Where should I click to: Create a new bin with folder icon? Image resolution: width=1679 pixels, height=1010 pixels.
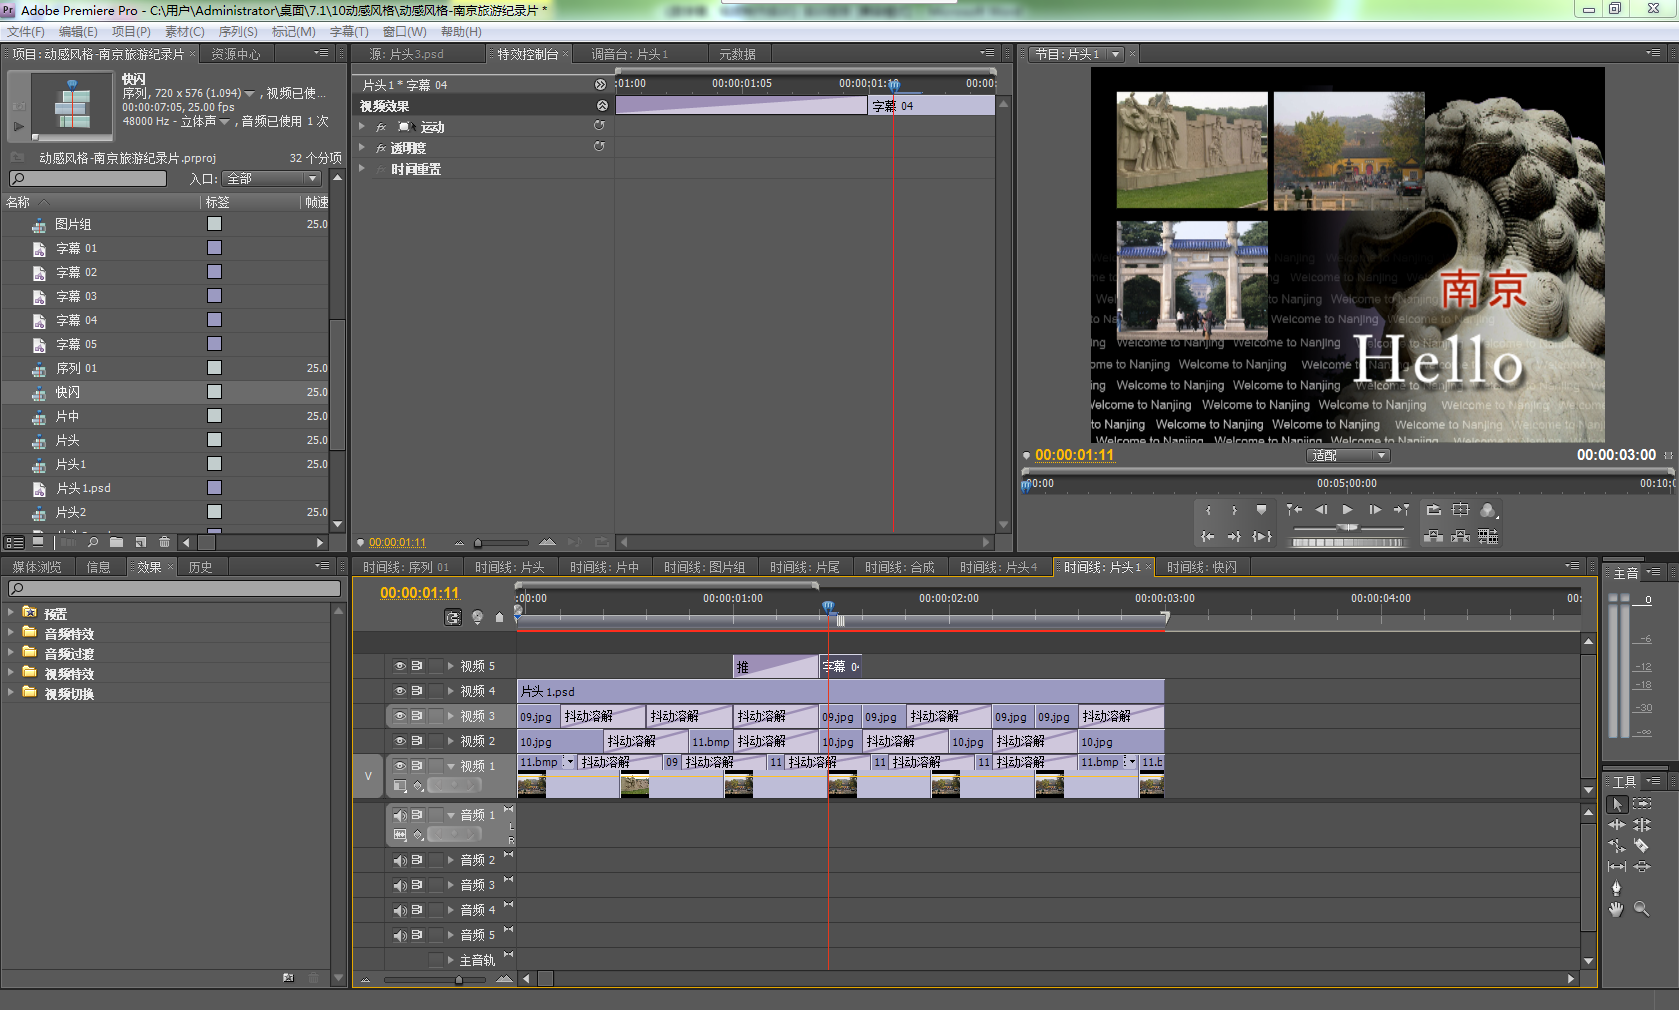(117, 542)
